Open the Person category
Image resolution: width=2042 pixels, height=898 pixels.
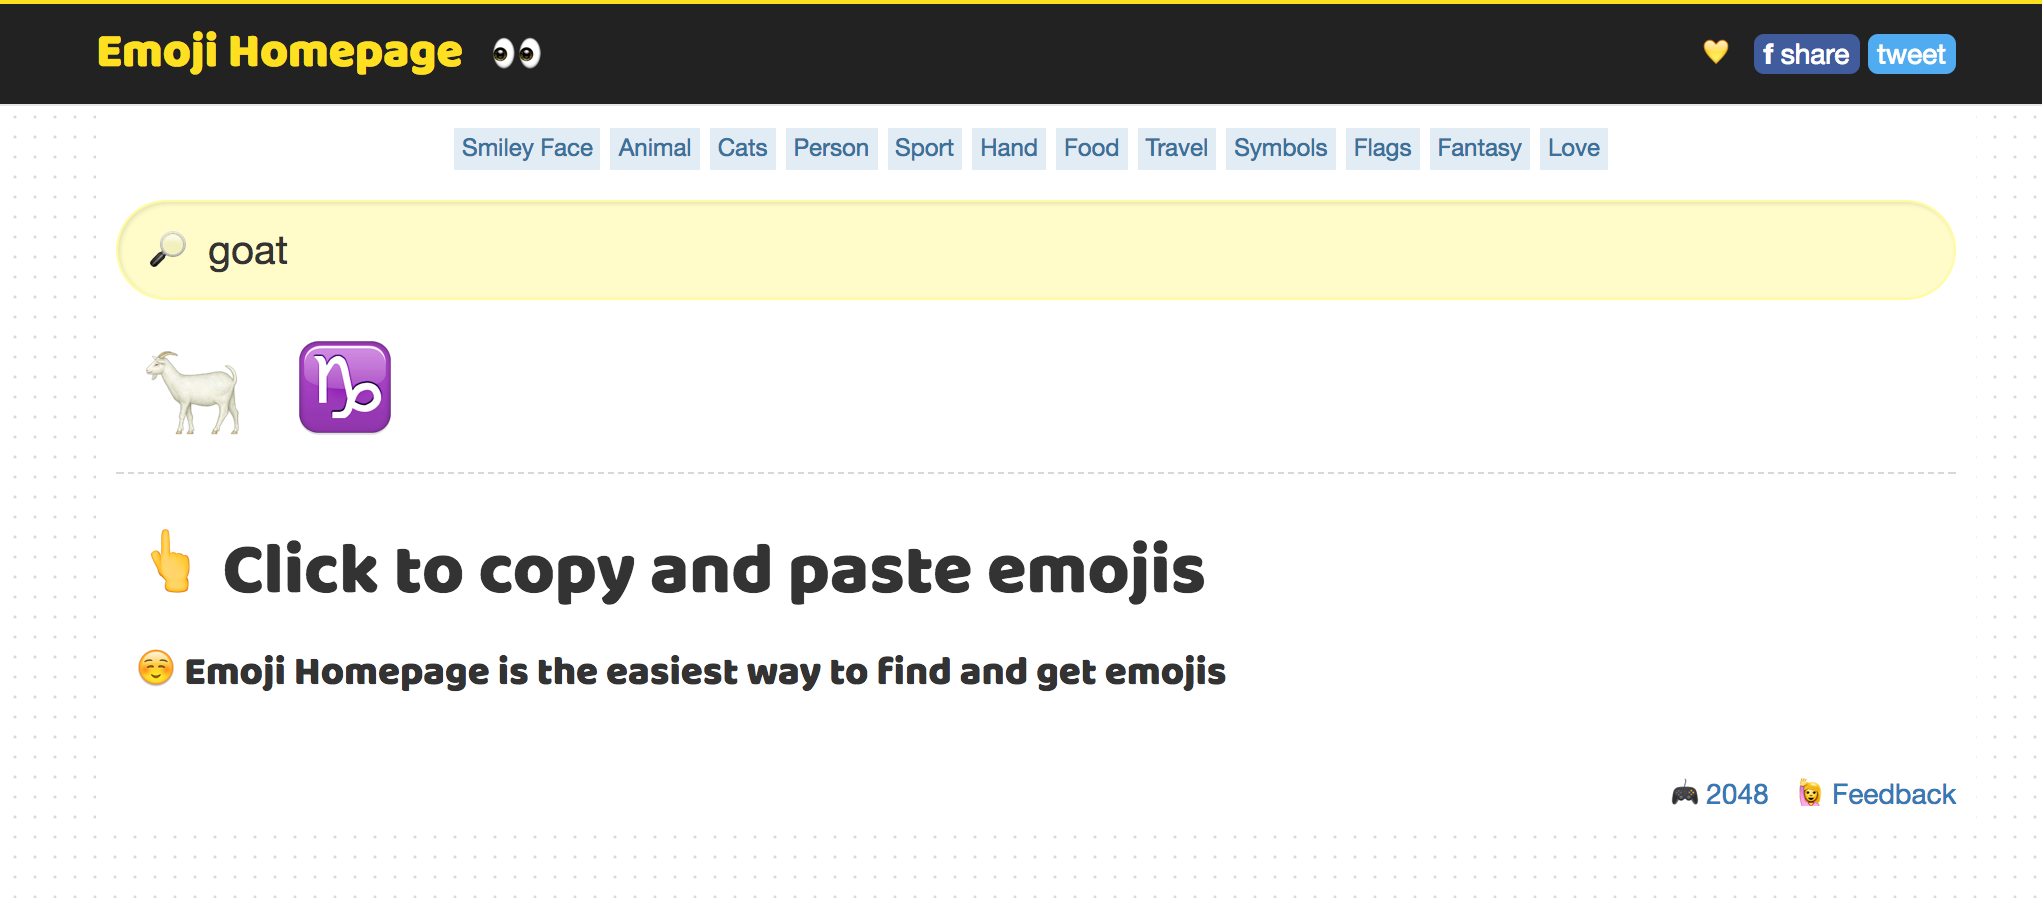click(831, 148)
